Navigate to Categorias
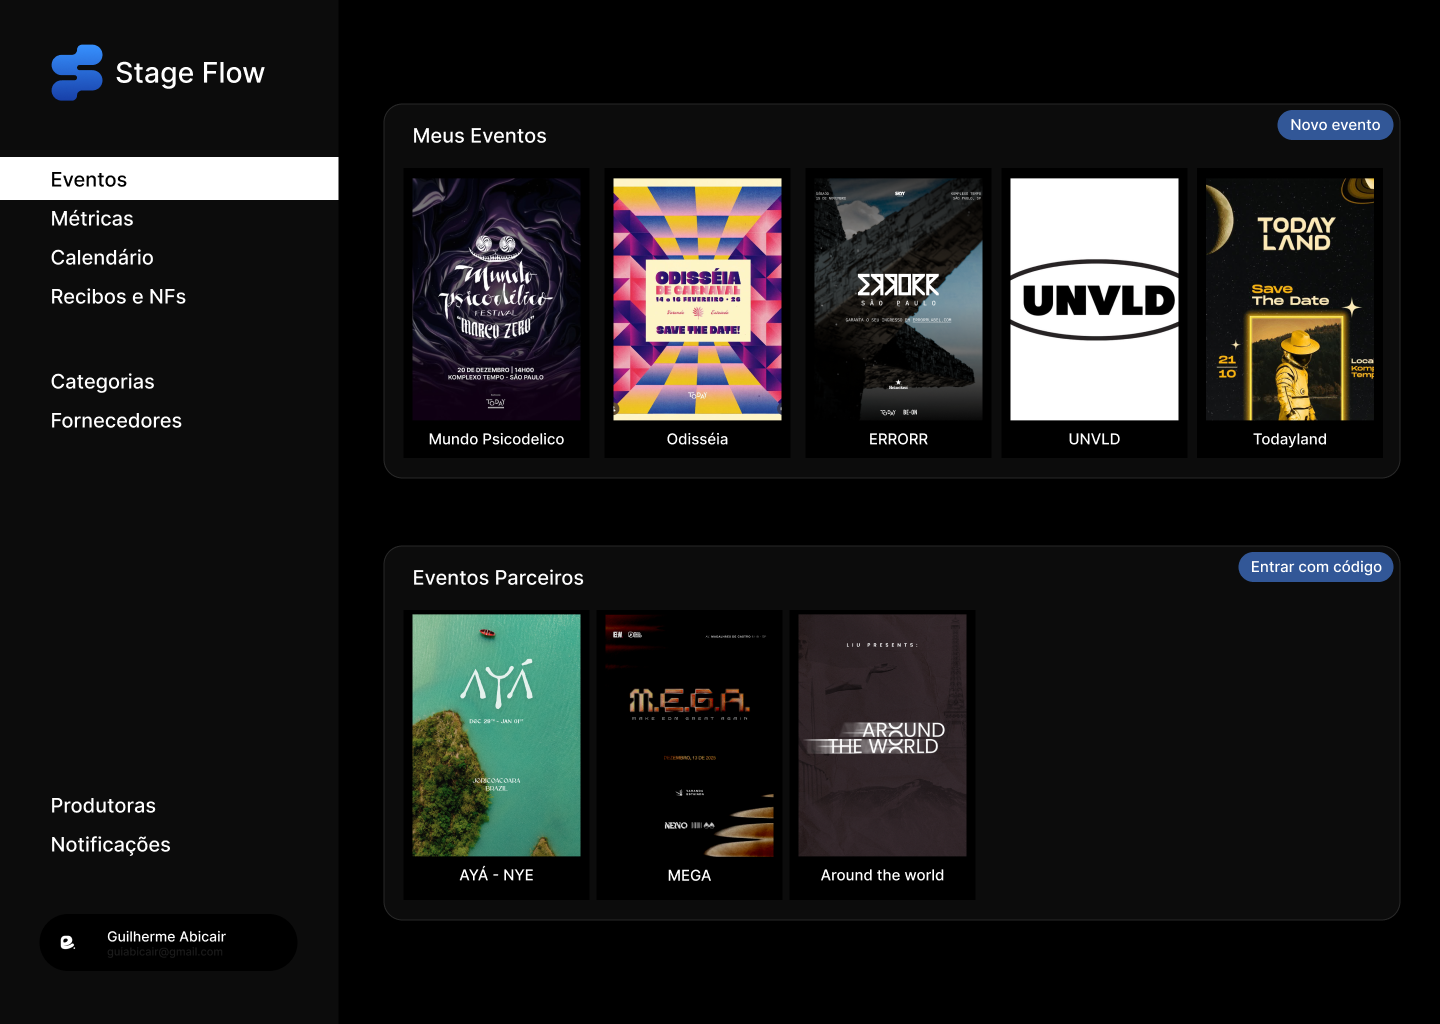1440x1024 pixels. 103,382
